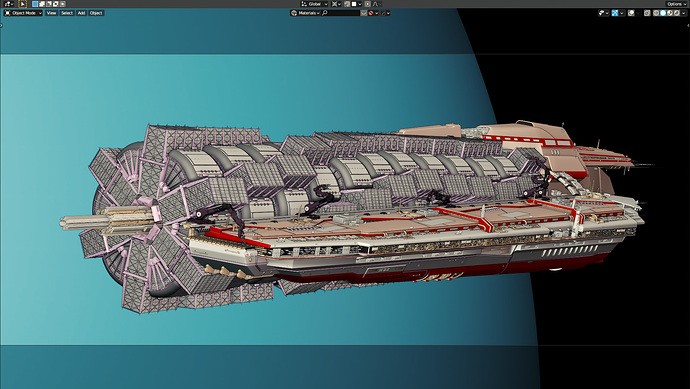Switch to Solid shading

point(663,13)
